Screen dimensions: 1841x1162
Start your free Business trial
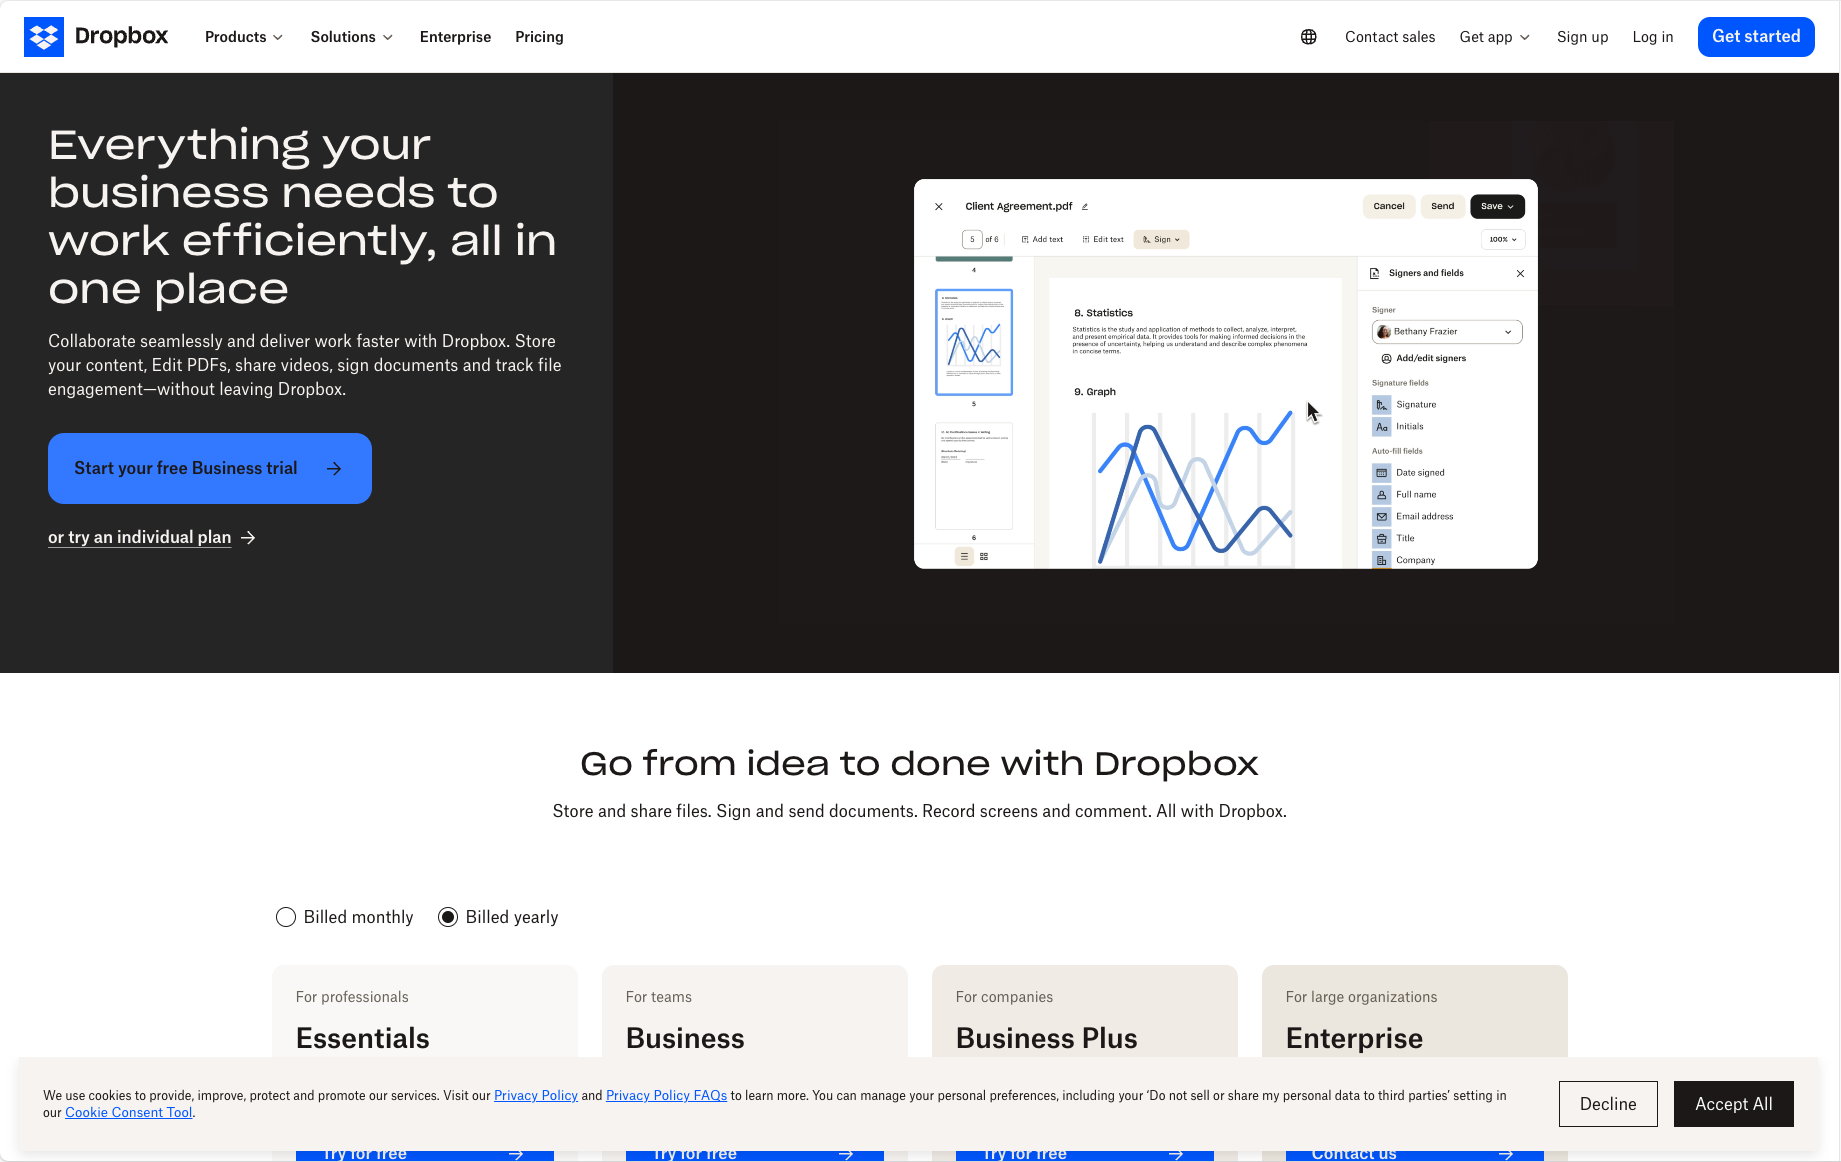pos(210,469)
